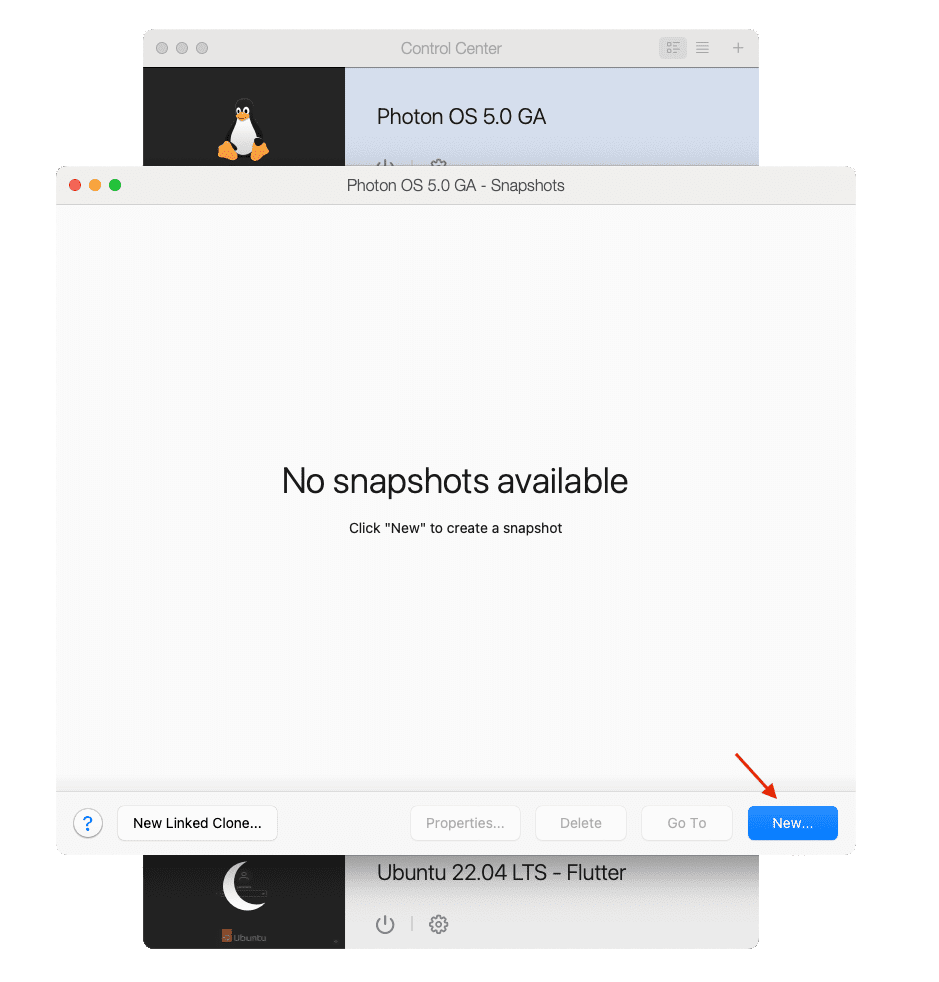The image size is (939, 982).
Task: Click the Ubuntu VM preview thumbnail
Action: 244,902
